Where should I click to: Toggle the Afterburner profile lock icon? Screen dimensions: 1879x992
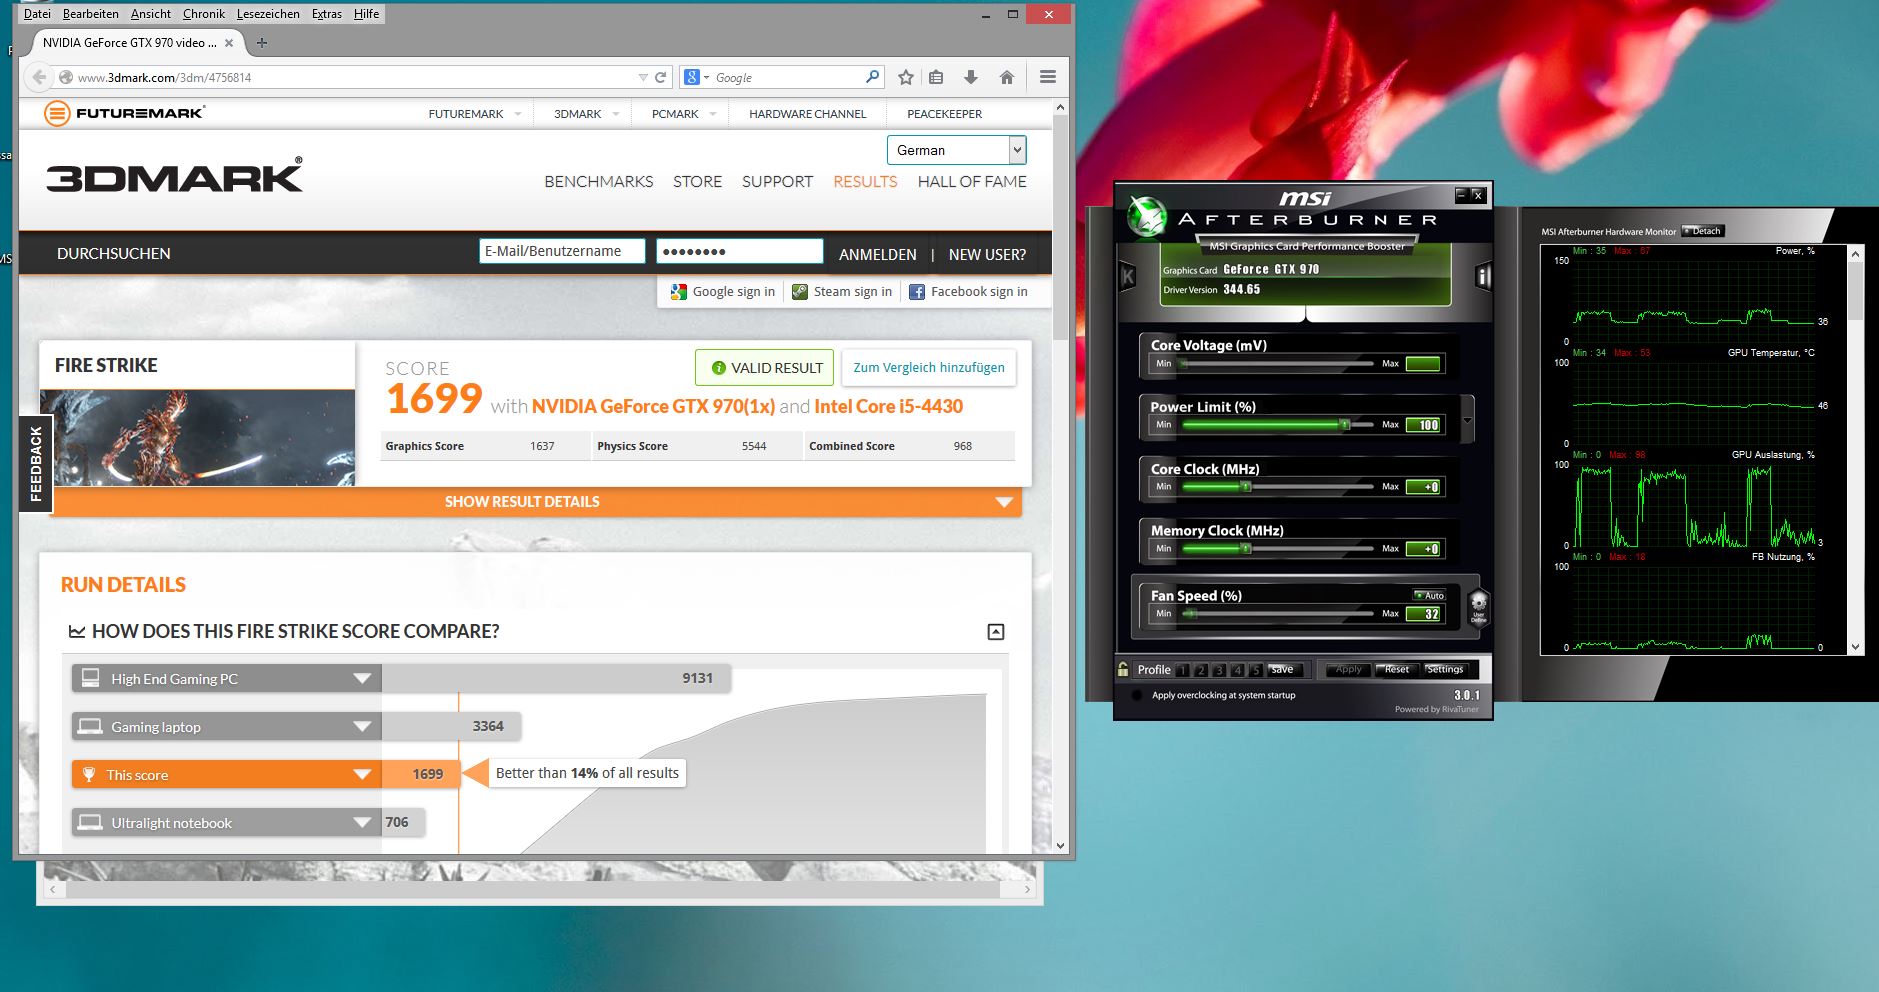click(1123, 669)
